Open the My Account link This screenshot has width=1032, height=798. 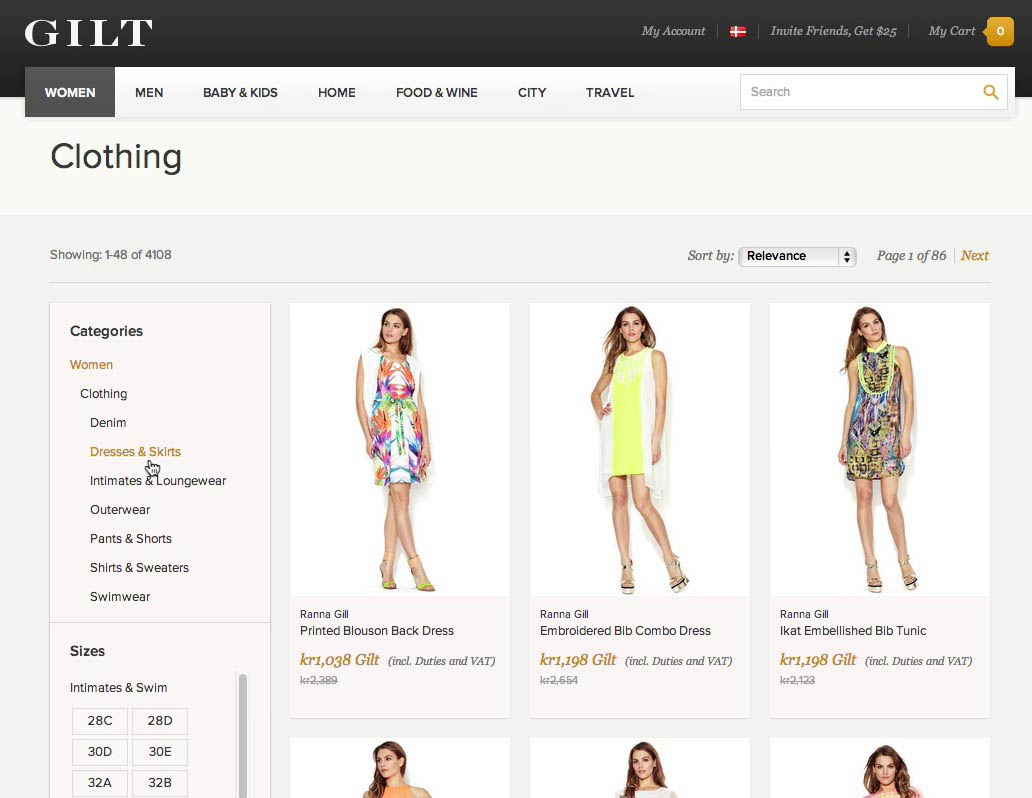[x=673, y=32]
